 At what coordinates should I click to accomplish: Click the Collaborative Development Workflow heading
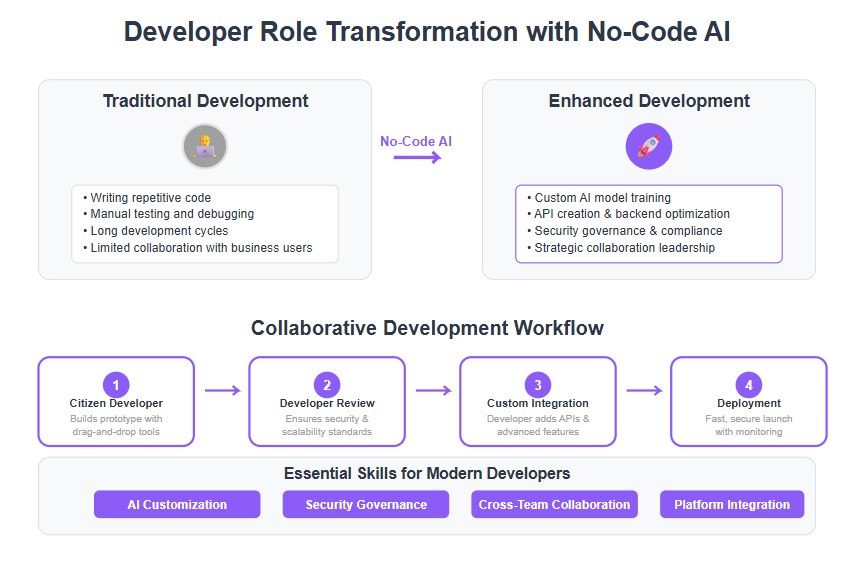427,328
